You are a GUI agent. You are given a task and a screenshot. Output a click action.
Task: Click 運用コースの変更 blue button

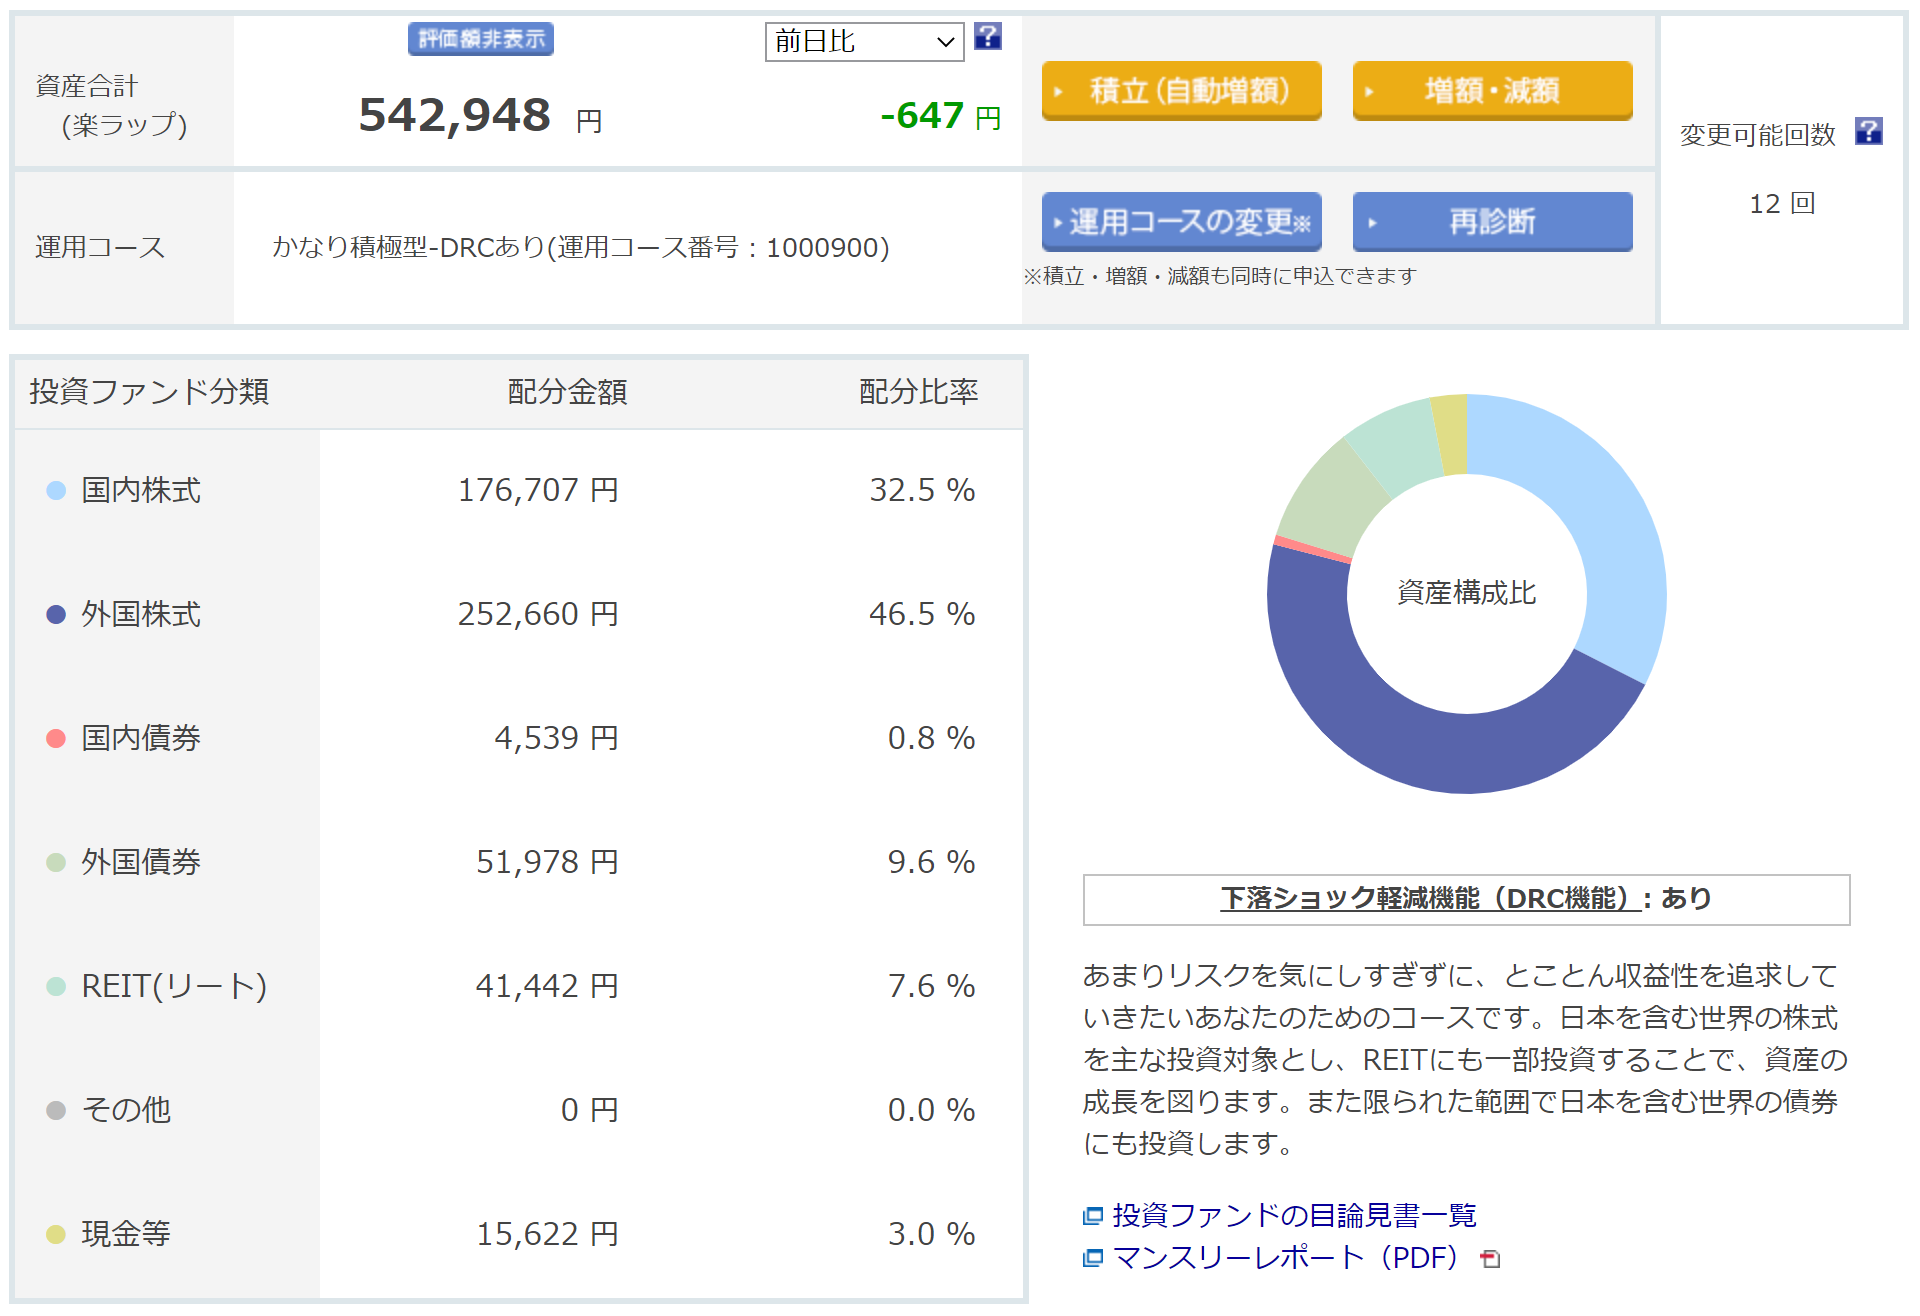1181,222
